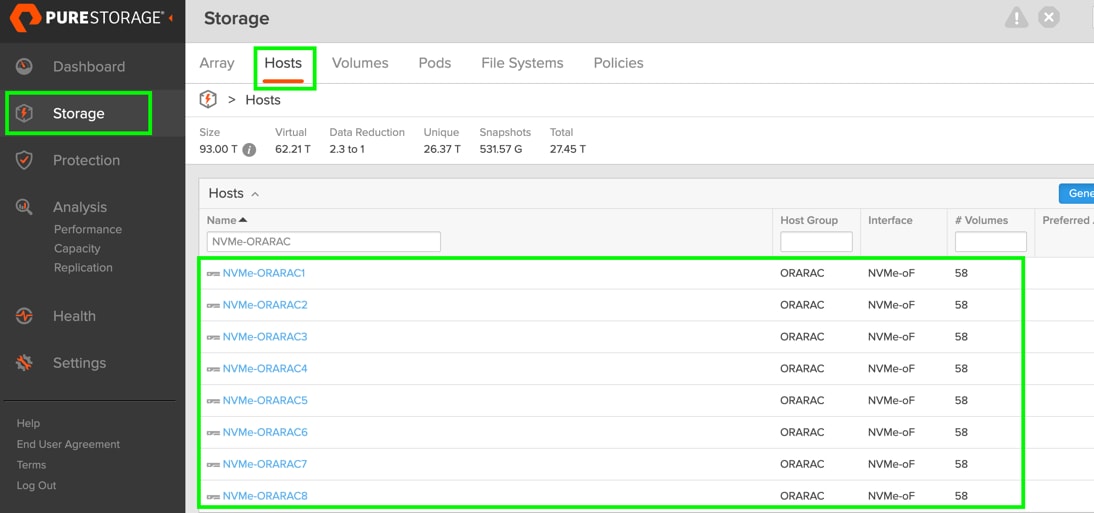The image size is (1094, 513).
Task: Open Performance under Analysis
Action: click(x=88, y=229)
